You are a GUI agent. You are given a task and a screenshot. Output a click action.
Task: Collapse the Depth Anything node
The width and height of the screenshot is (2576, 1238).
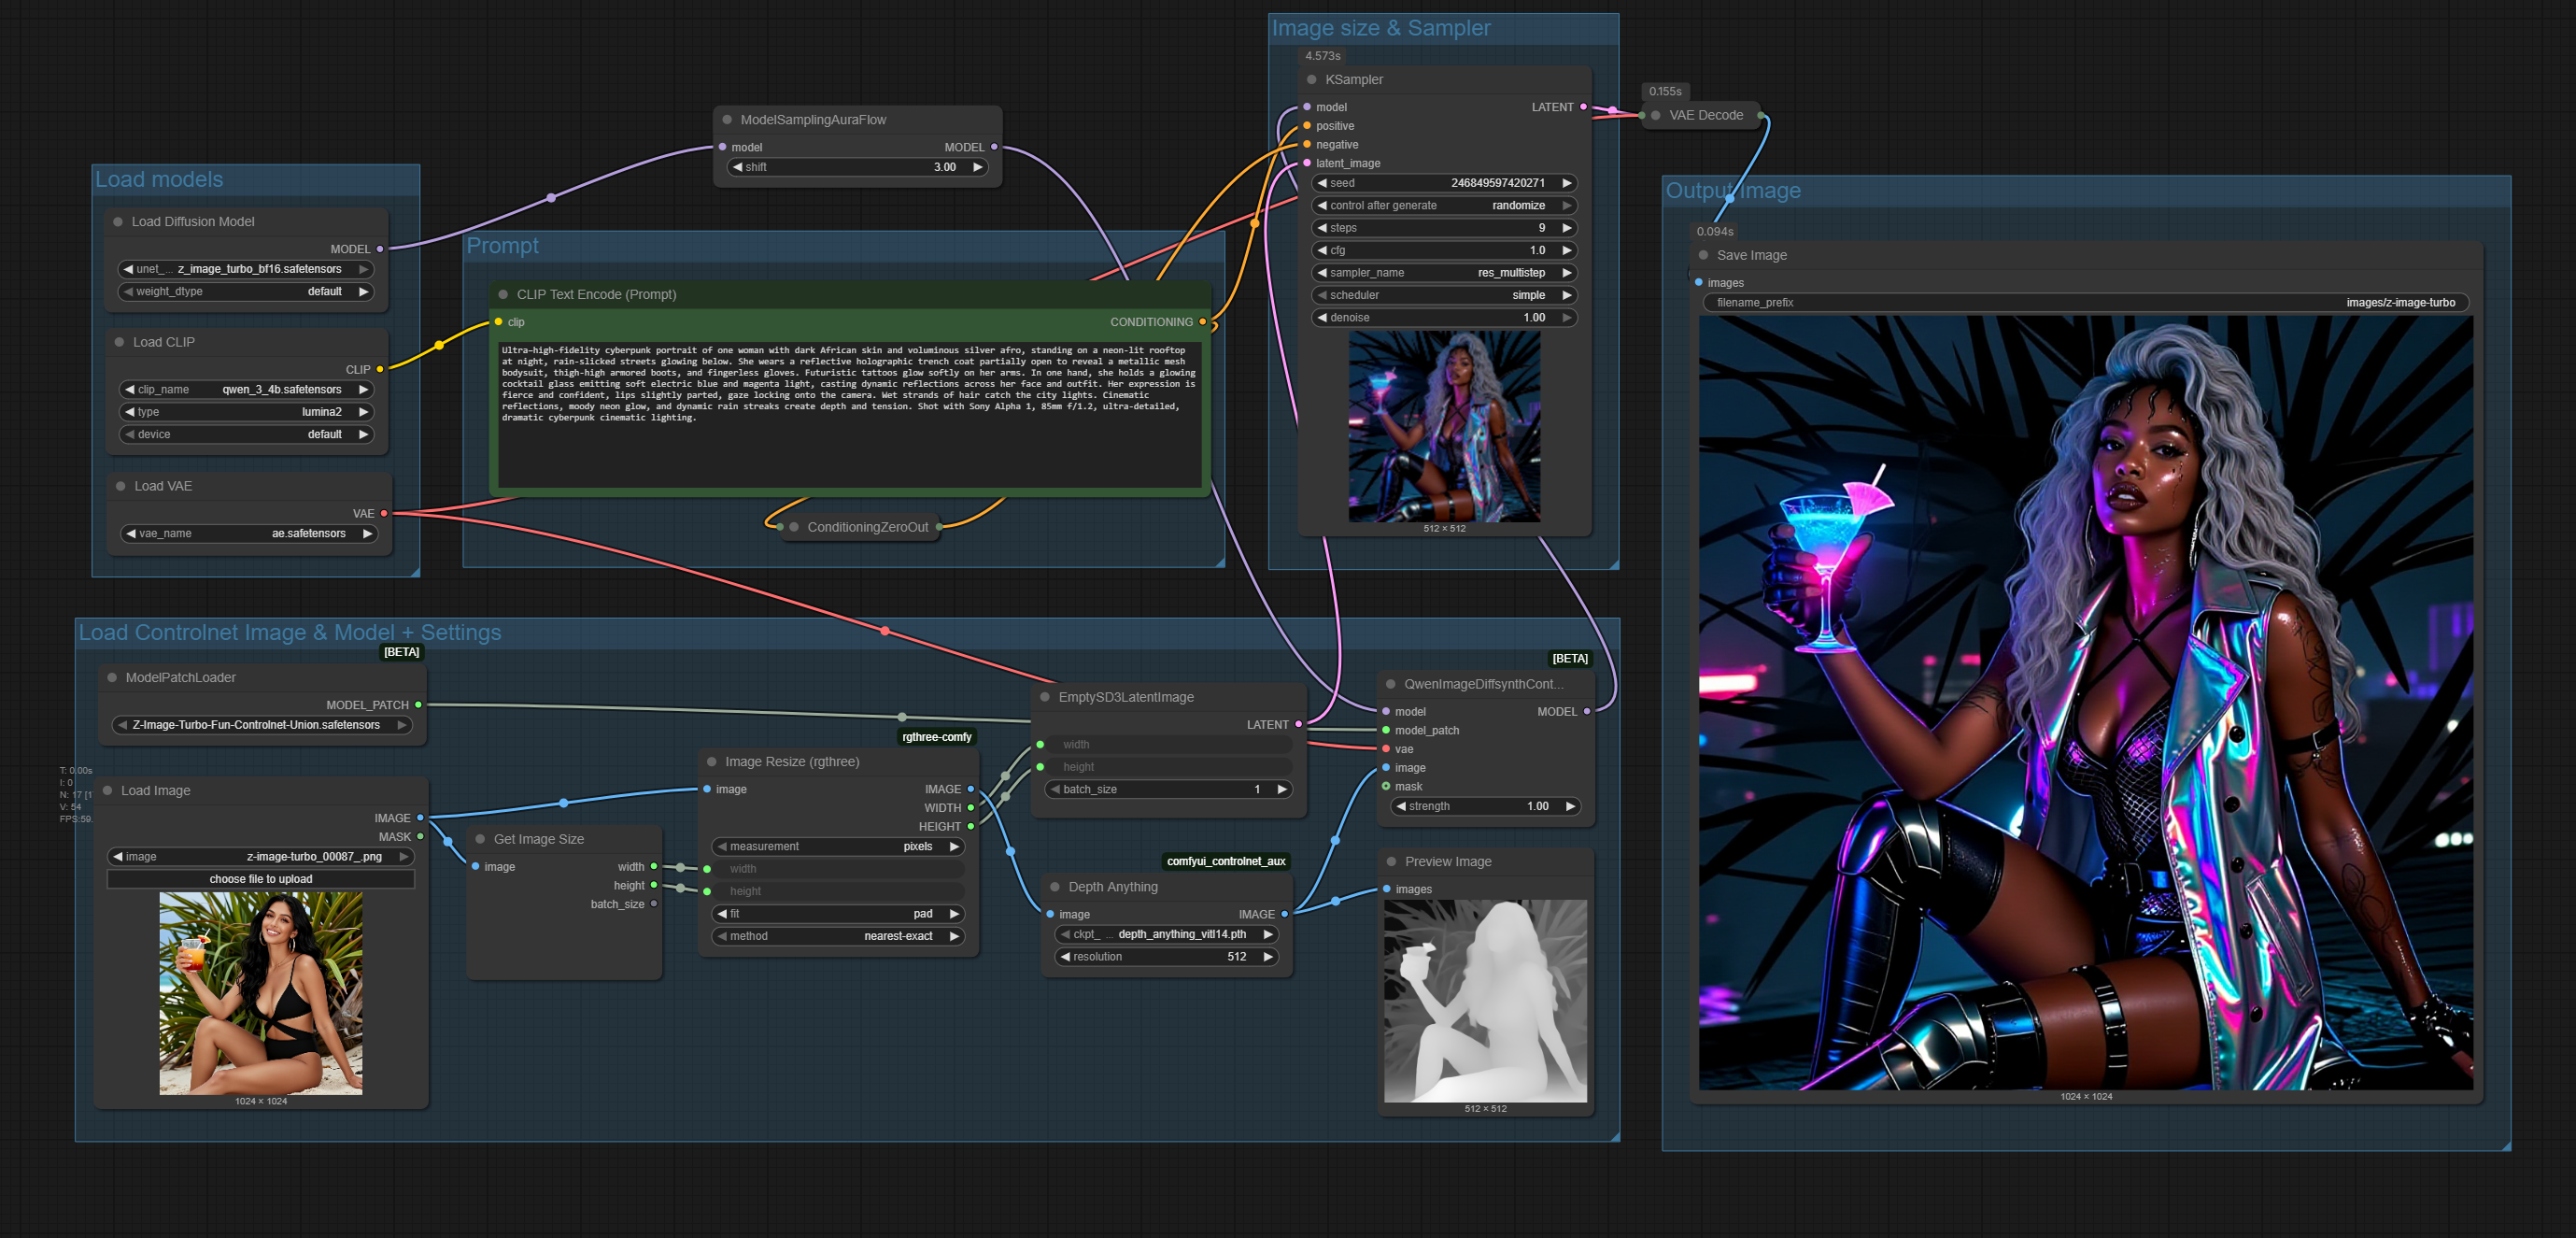pos(1054,887)
